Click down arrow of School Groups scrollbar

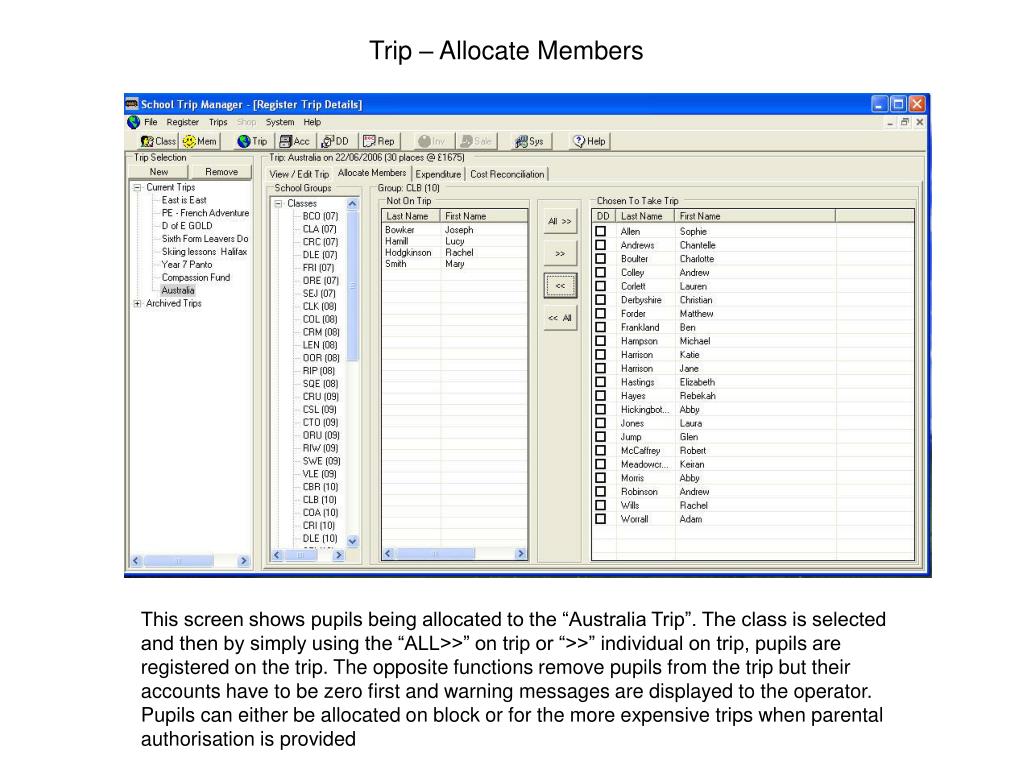click(x=353, y=541)
